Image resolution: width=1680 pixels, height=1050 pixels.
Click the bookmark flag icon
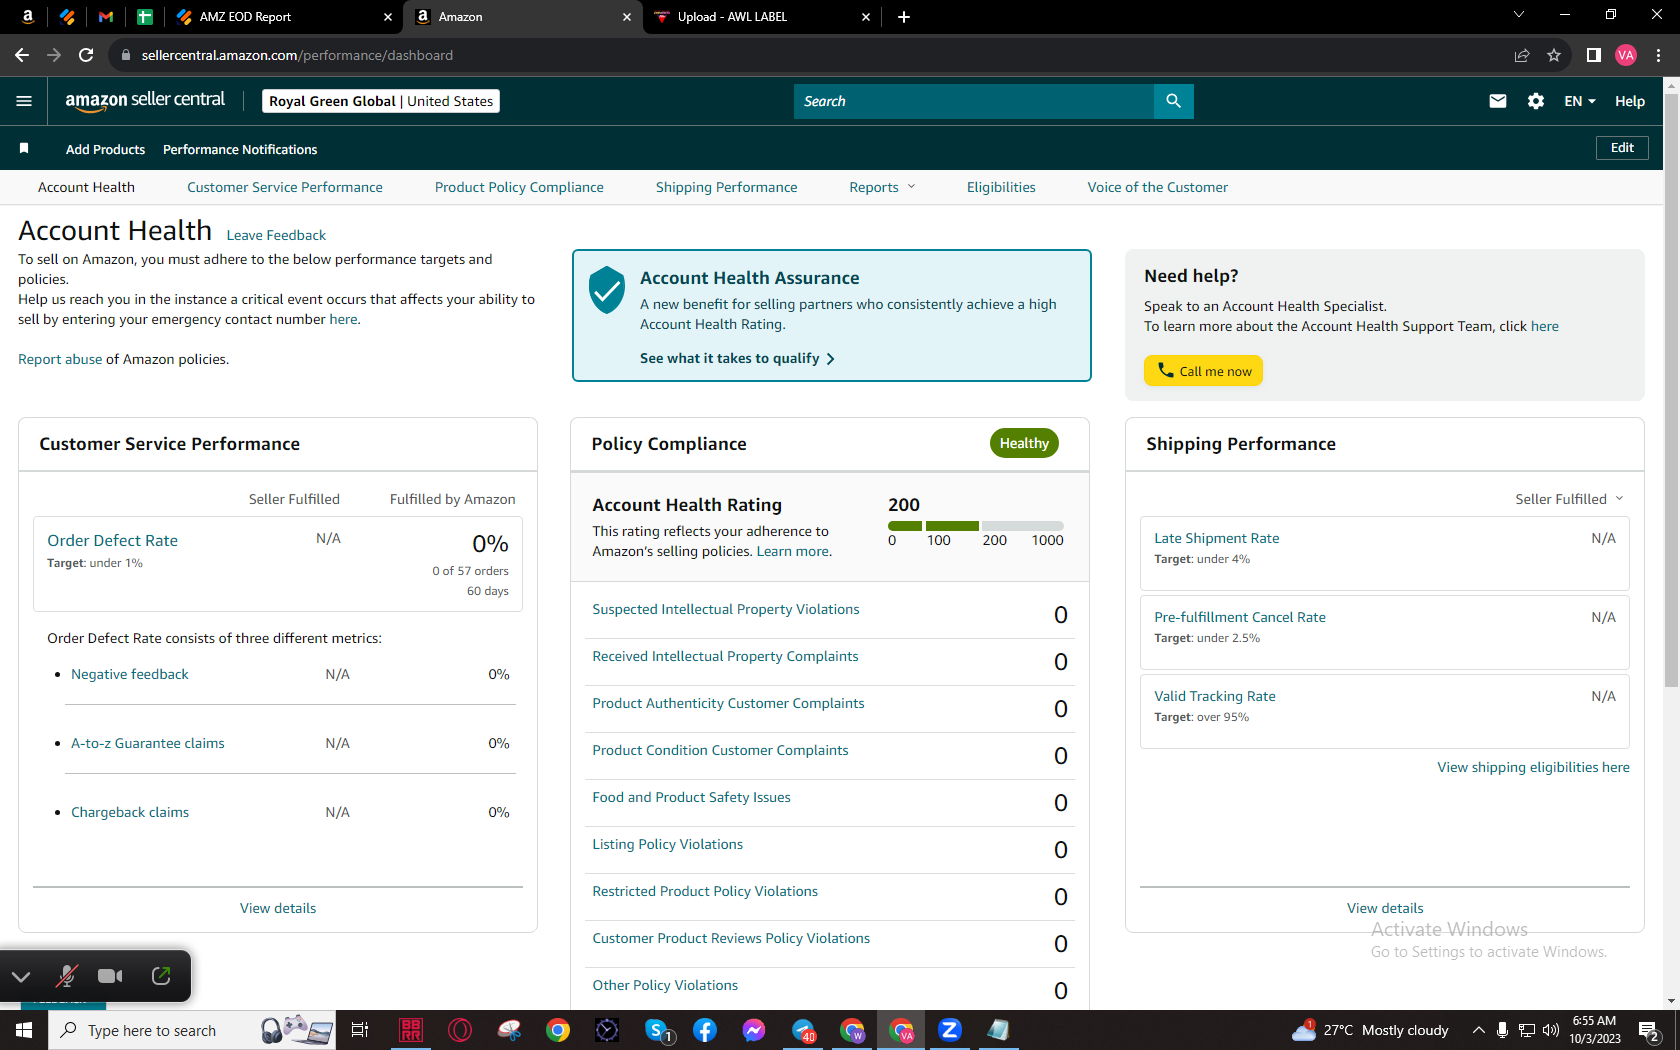click(x=24, y=149)
